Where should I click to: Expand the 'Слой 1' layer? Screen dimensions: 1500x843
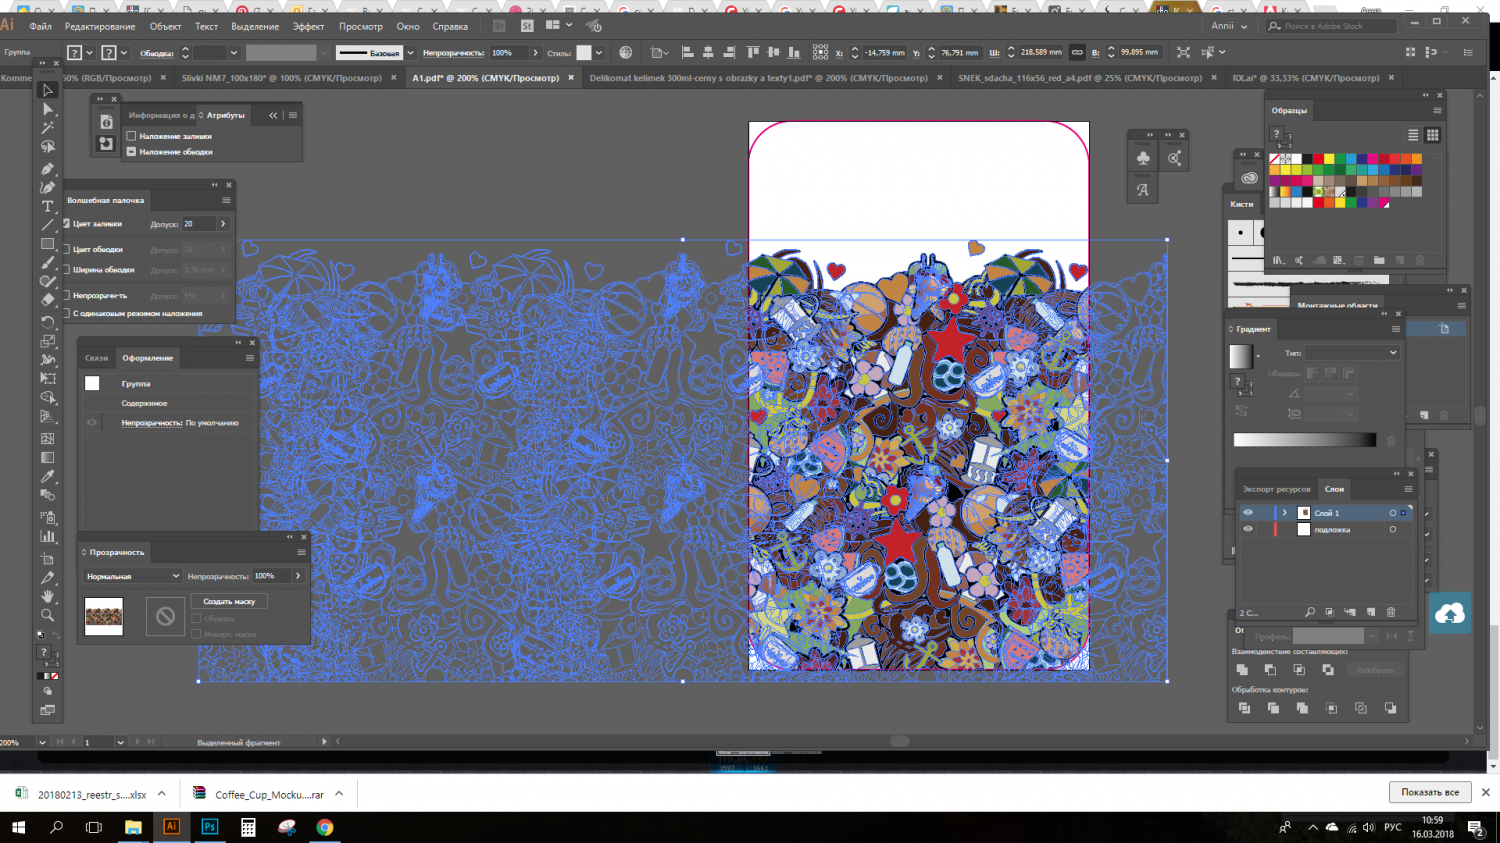click(x=1285, y=513)
